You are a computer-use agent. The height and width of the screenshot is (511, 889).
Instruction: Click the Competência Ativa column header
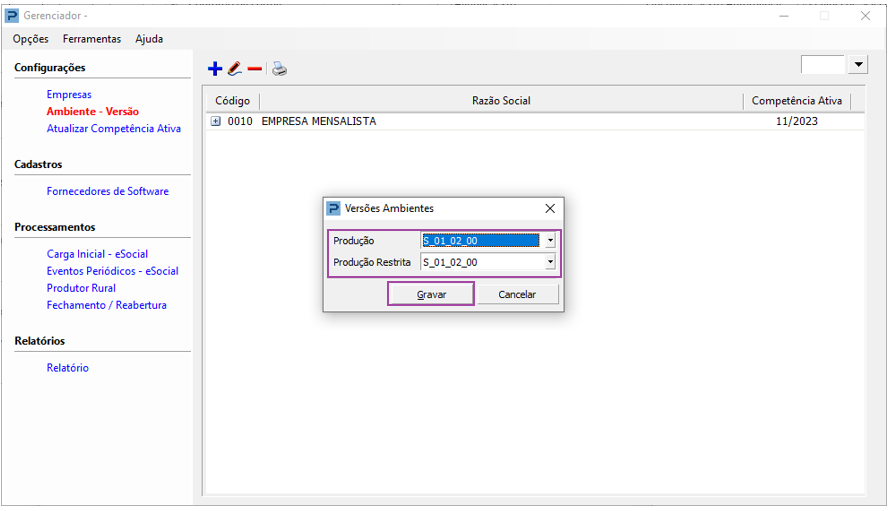(x=797, y=100)
